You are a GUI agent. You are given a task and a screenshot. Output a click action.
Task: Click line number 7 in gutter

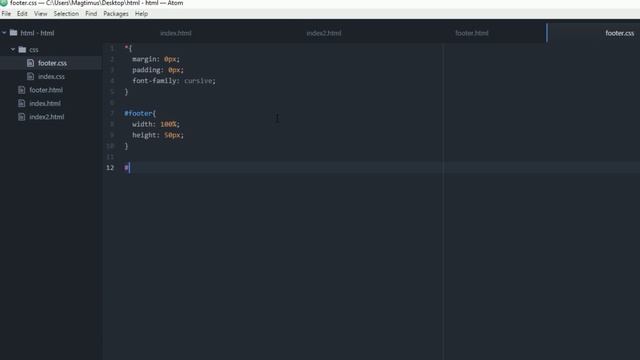point(112,113)
